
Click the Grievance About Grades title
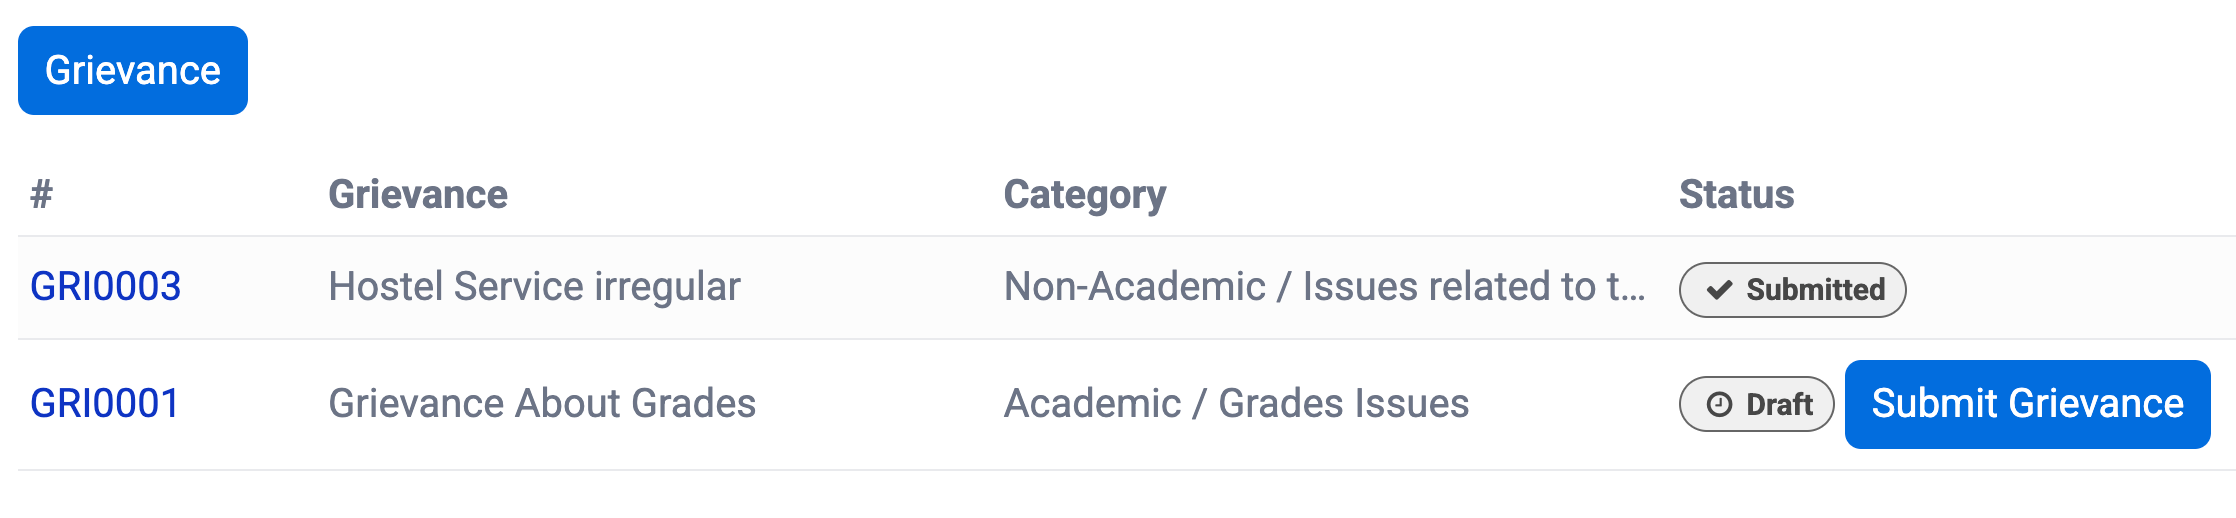coord(542,404)
